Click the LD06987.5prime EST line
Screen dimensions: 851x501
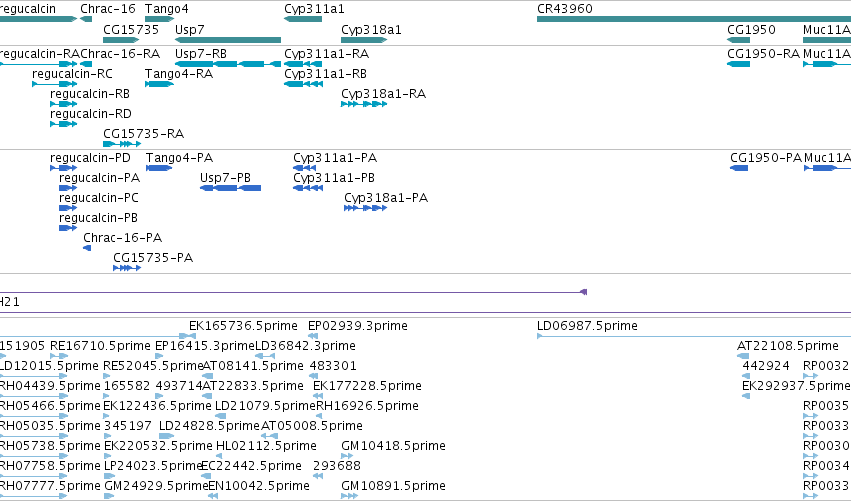tap(694, 337)
